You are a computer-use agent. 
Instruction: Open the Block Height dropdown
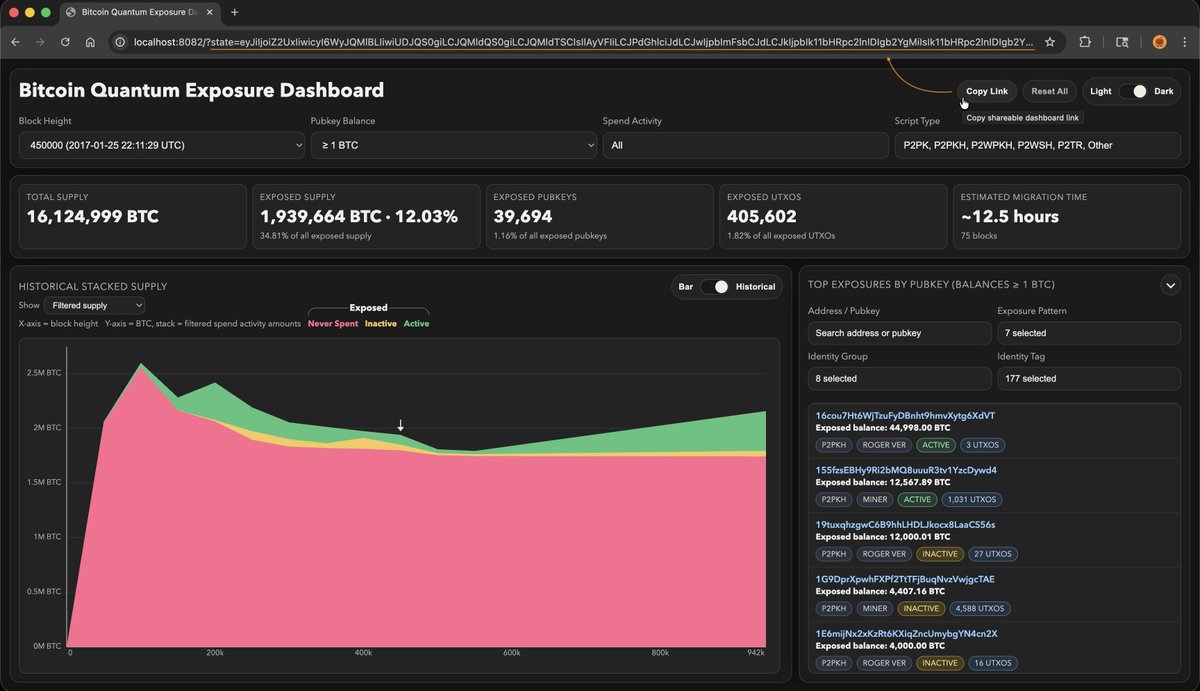[x=161, y=145]
